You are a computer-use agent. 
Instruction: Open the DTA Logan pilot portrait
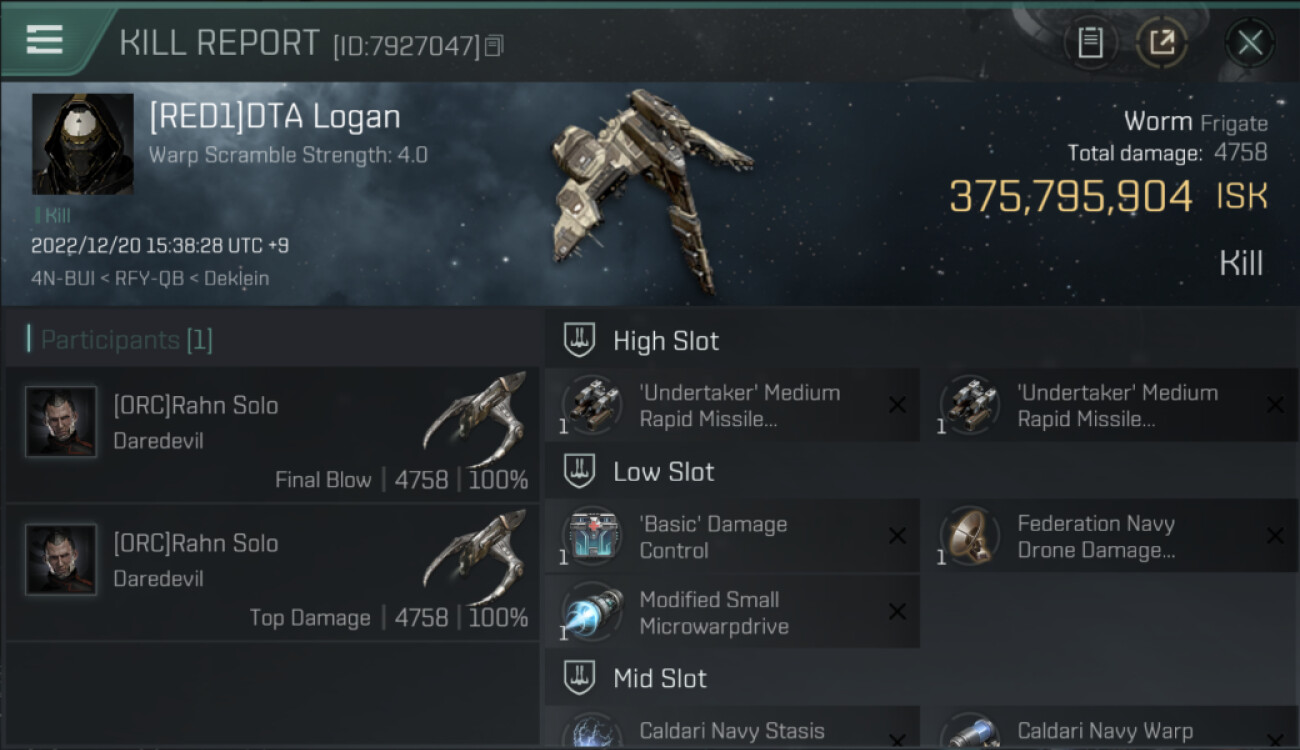(x=83, y=144)
